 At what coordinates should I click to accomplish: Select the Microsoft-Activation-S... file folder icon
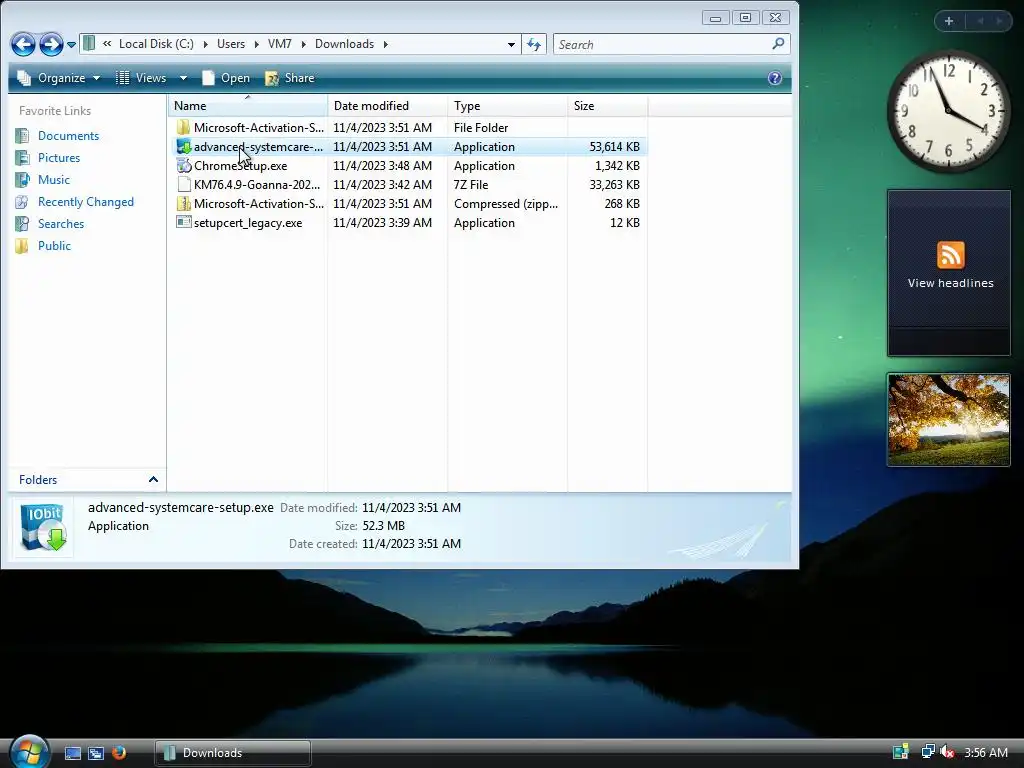[x=184, y=127]
